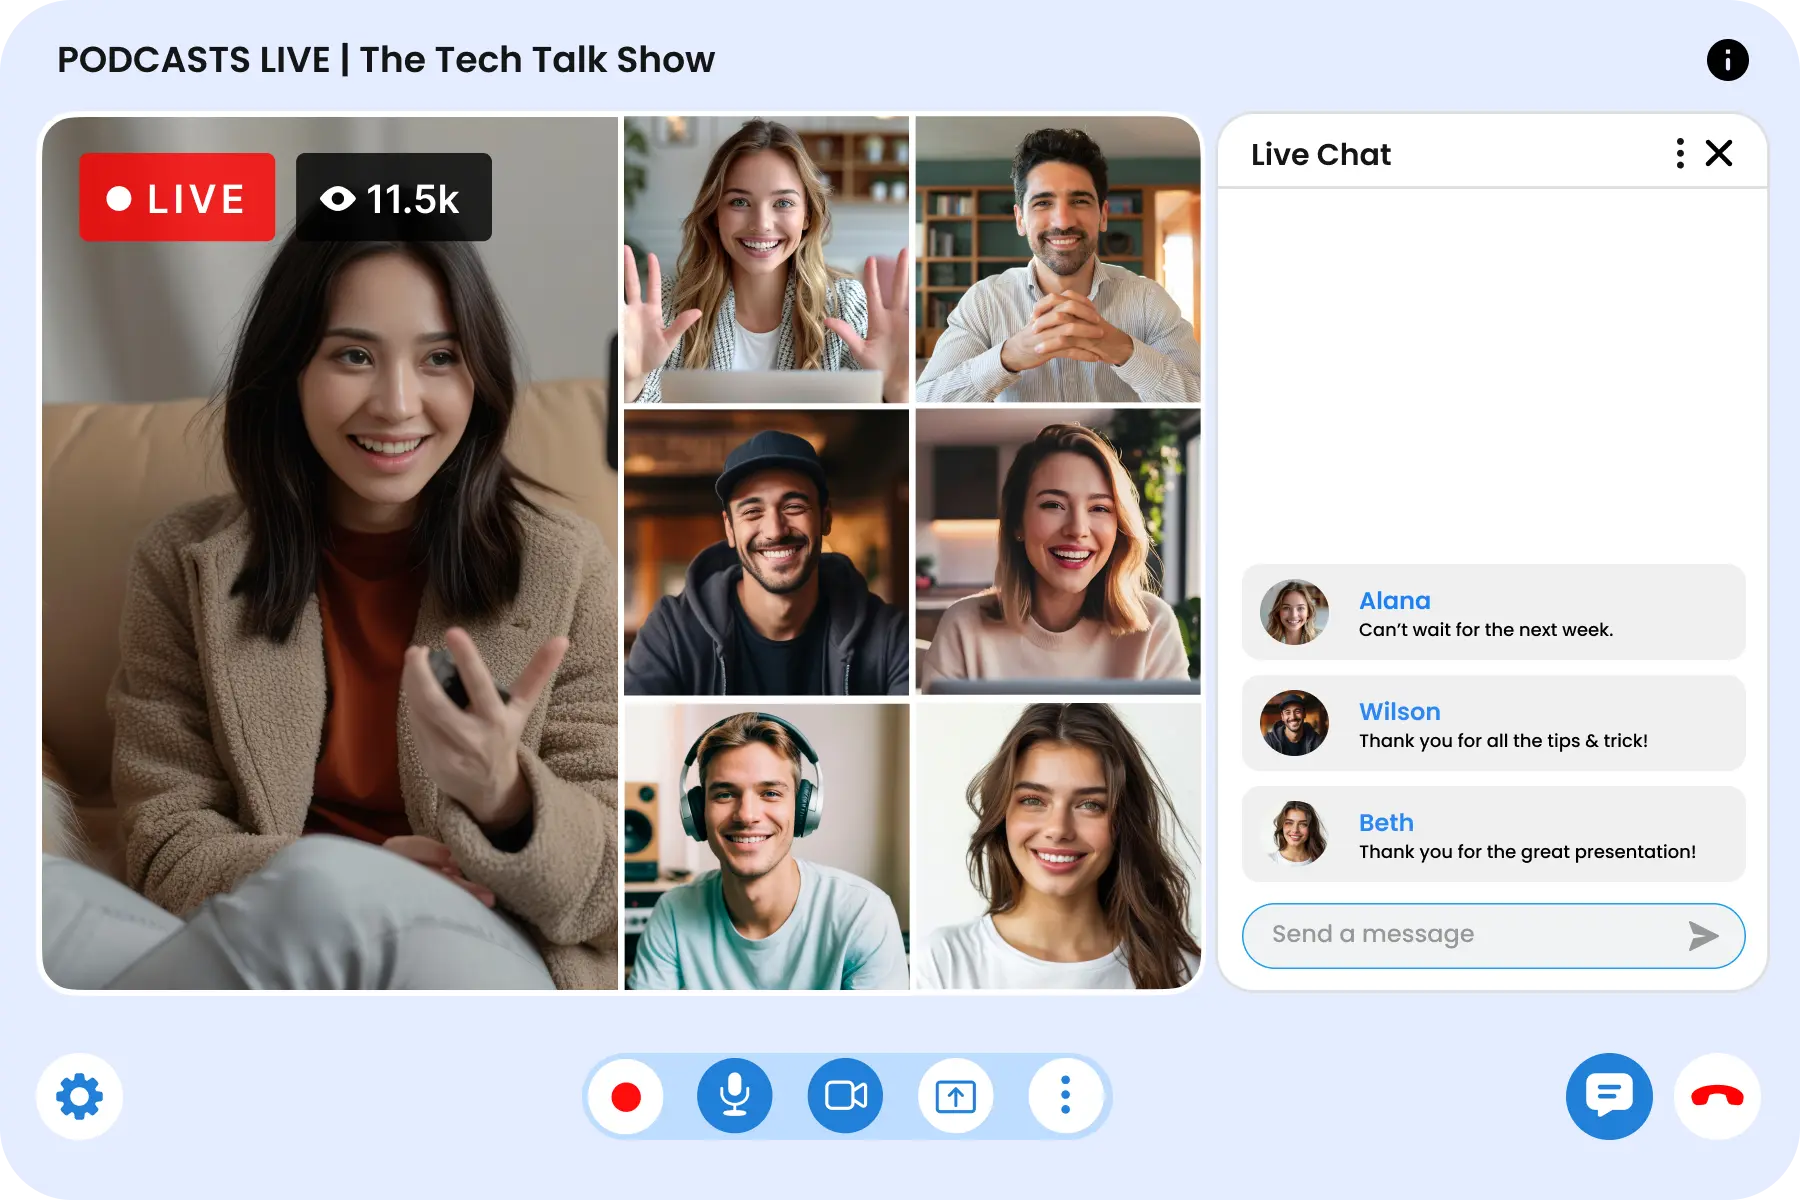Viewport: 1800px width, 1200px height.
Task: Open Beth's username link
Action: [x=1386, y=822]
